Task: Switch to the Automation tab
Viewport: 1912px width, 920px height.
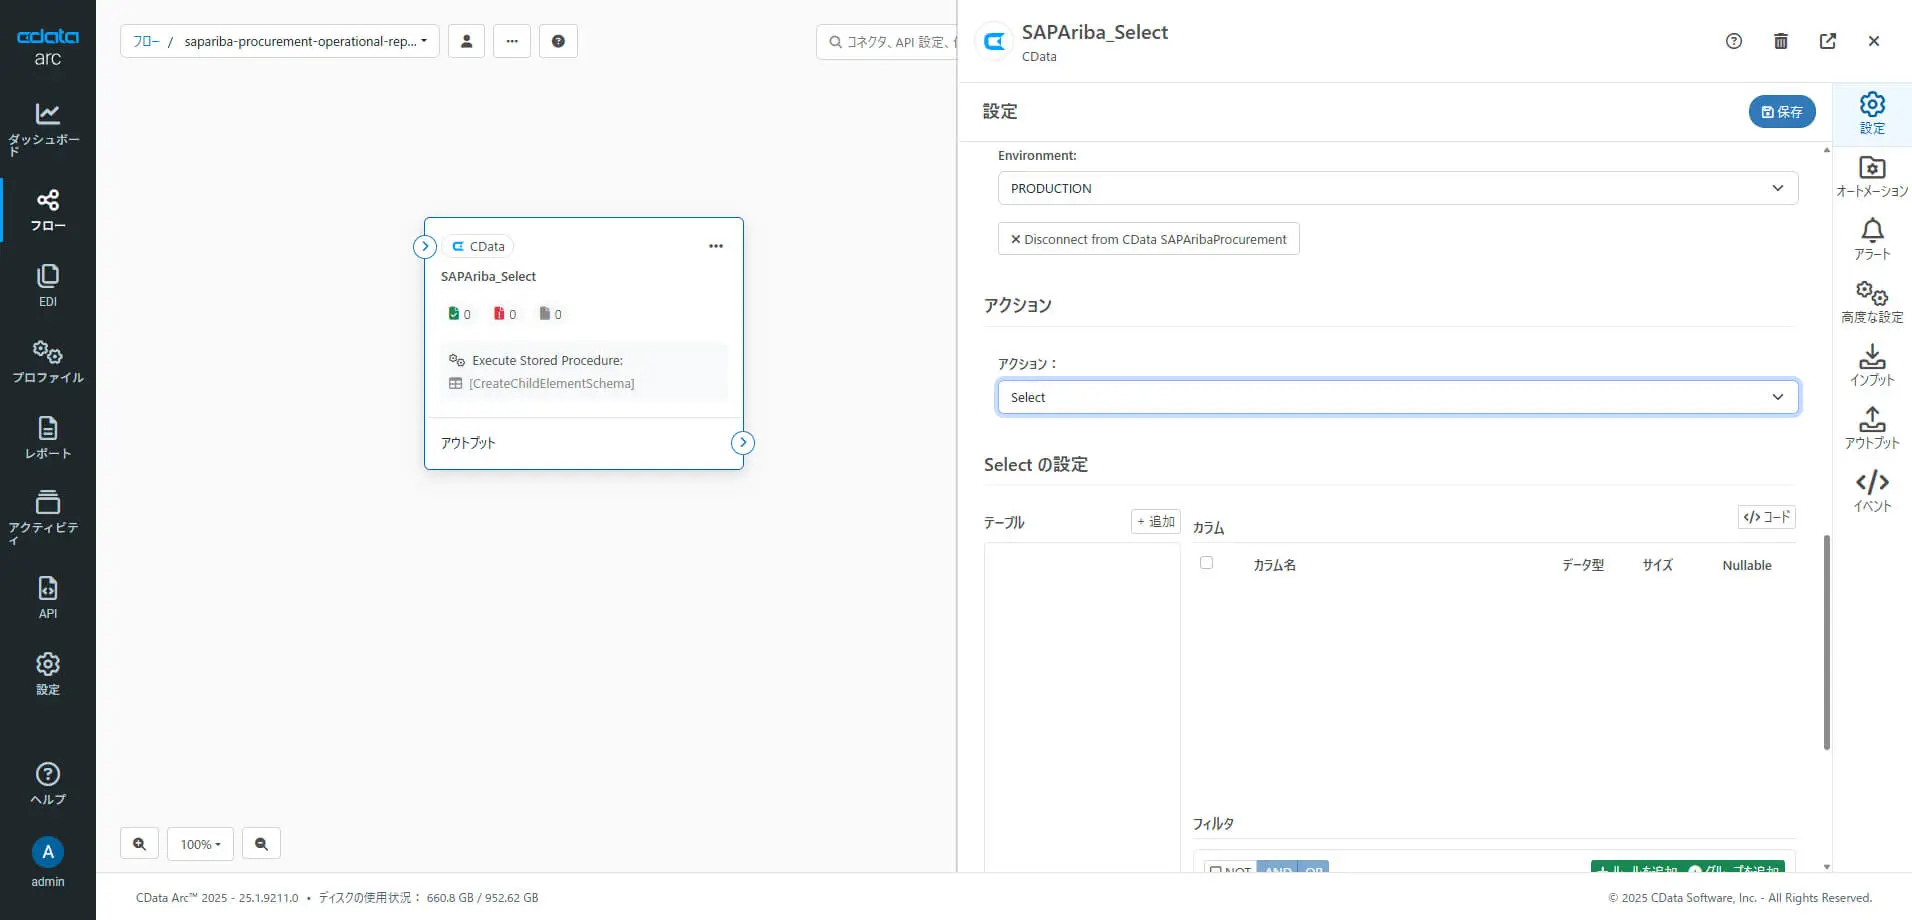Action: click(x=1872, y=176)
